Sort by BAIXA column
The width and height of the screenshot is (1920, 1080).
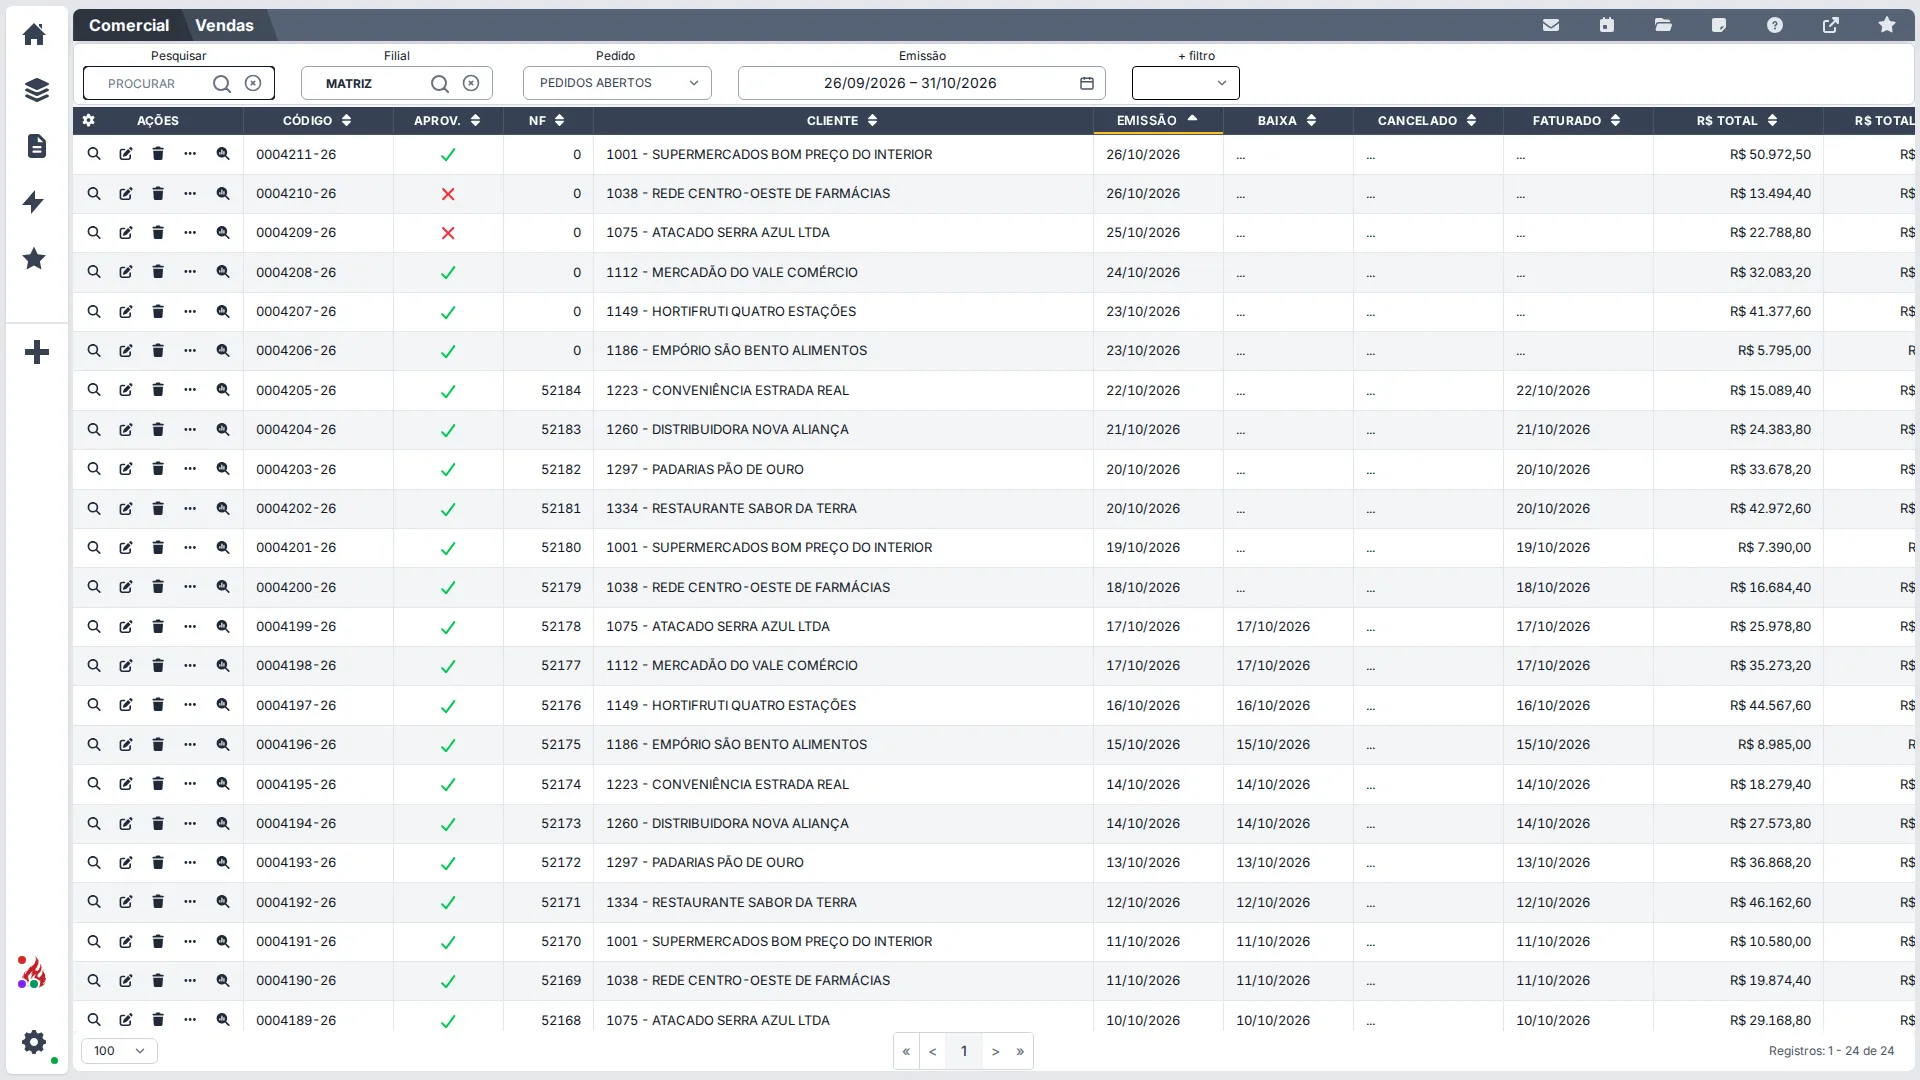(x=1286, y=120)
